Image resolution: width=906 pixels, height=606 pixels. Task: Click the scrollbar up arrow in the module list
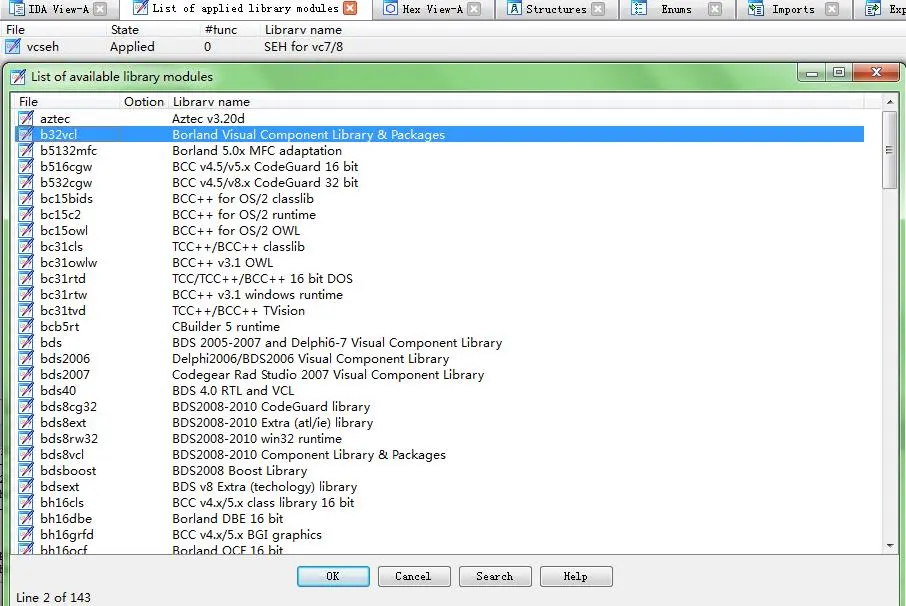[890, 102]
